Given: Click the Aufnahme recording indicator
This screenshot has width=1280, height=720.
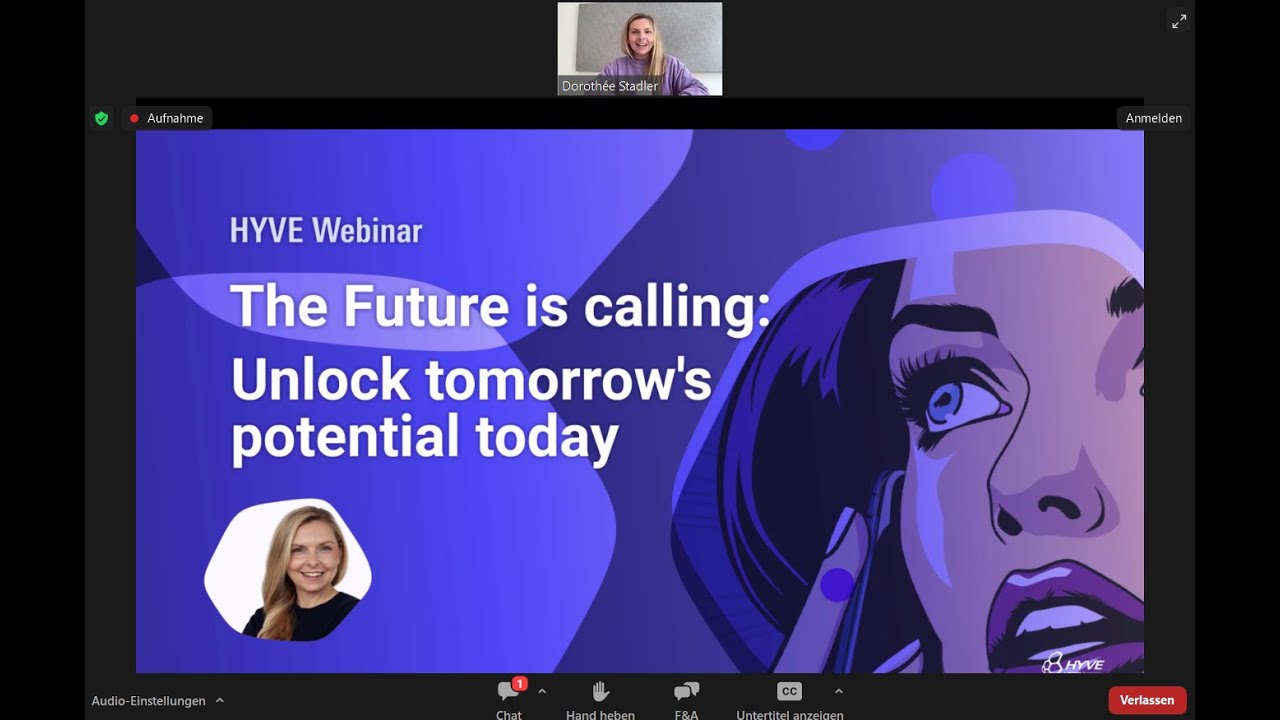Looking at the screenshot, I should pyautogui.click(x=167, y=118).
